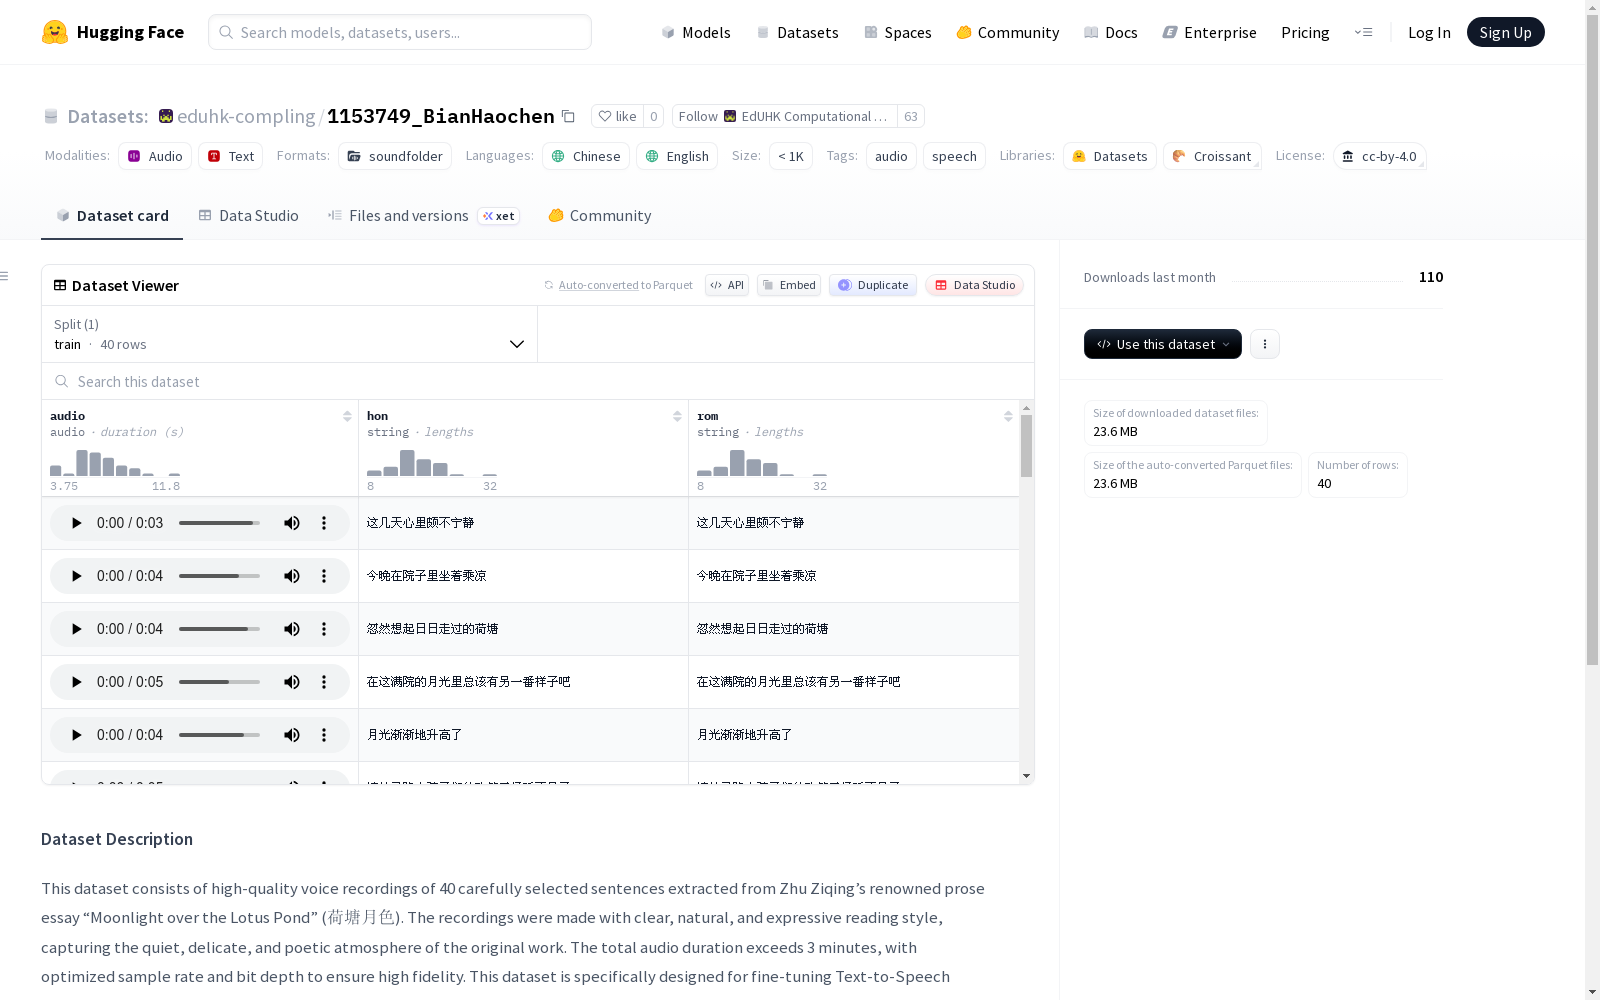Open the three-dot menu beside Use this dataset

coord(1265,344)
